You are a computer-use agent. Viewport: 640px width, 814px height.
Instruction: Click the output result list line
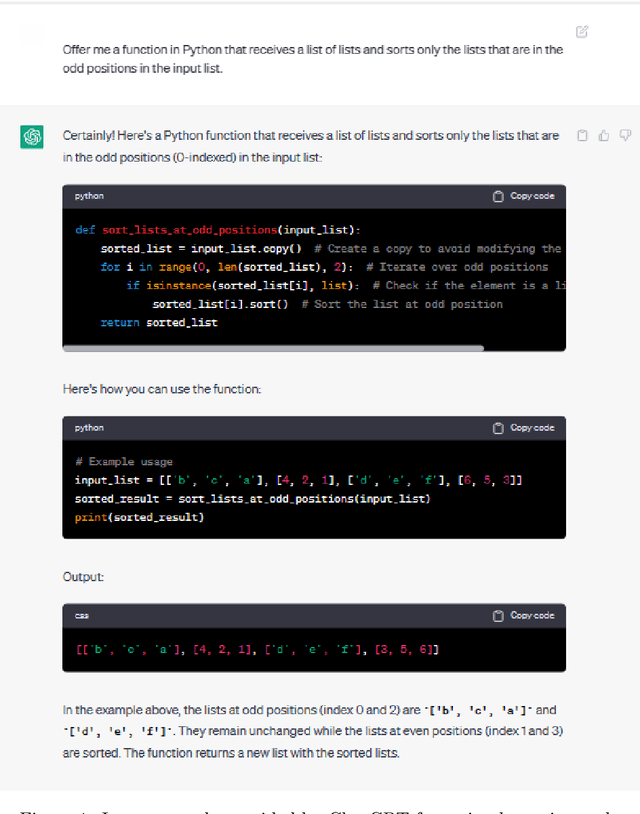tap(257, 649)
